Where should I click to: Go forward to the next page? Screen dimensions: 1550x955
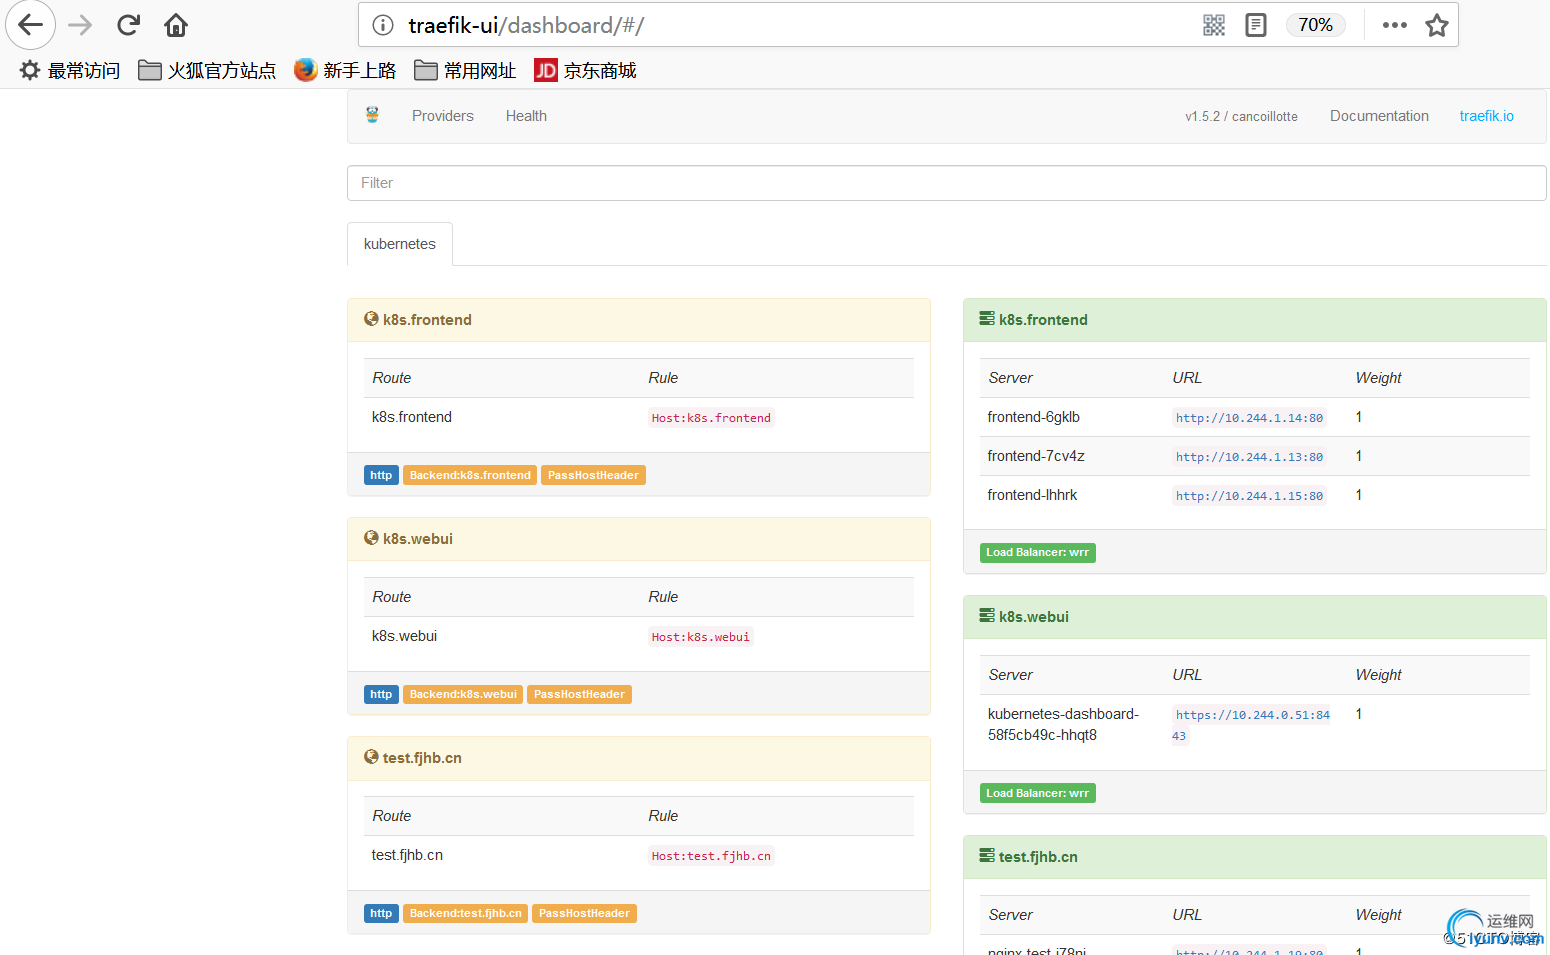point(80,25)
